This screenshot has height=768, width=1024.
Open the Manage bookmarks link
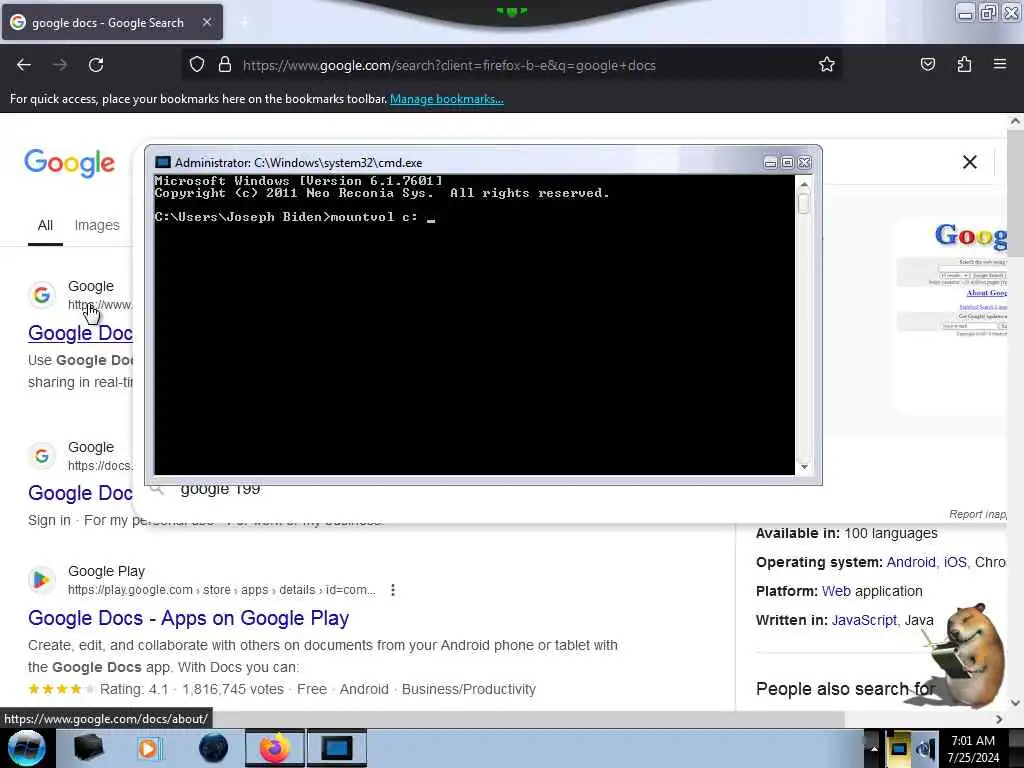(447, 99)
